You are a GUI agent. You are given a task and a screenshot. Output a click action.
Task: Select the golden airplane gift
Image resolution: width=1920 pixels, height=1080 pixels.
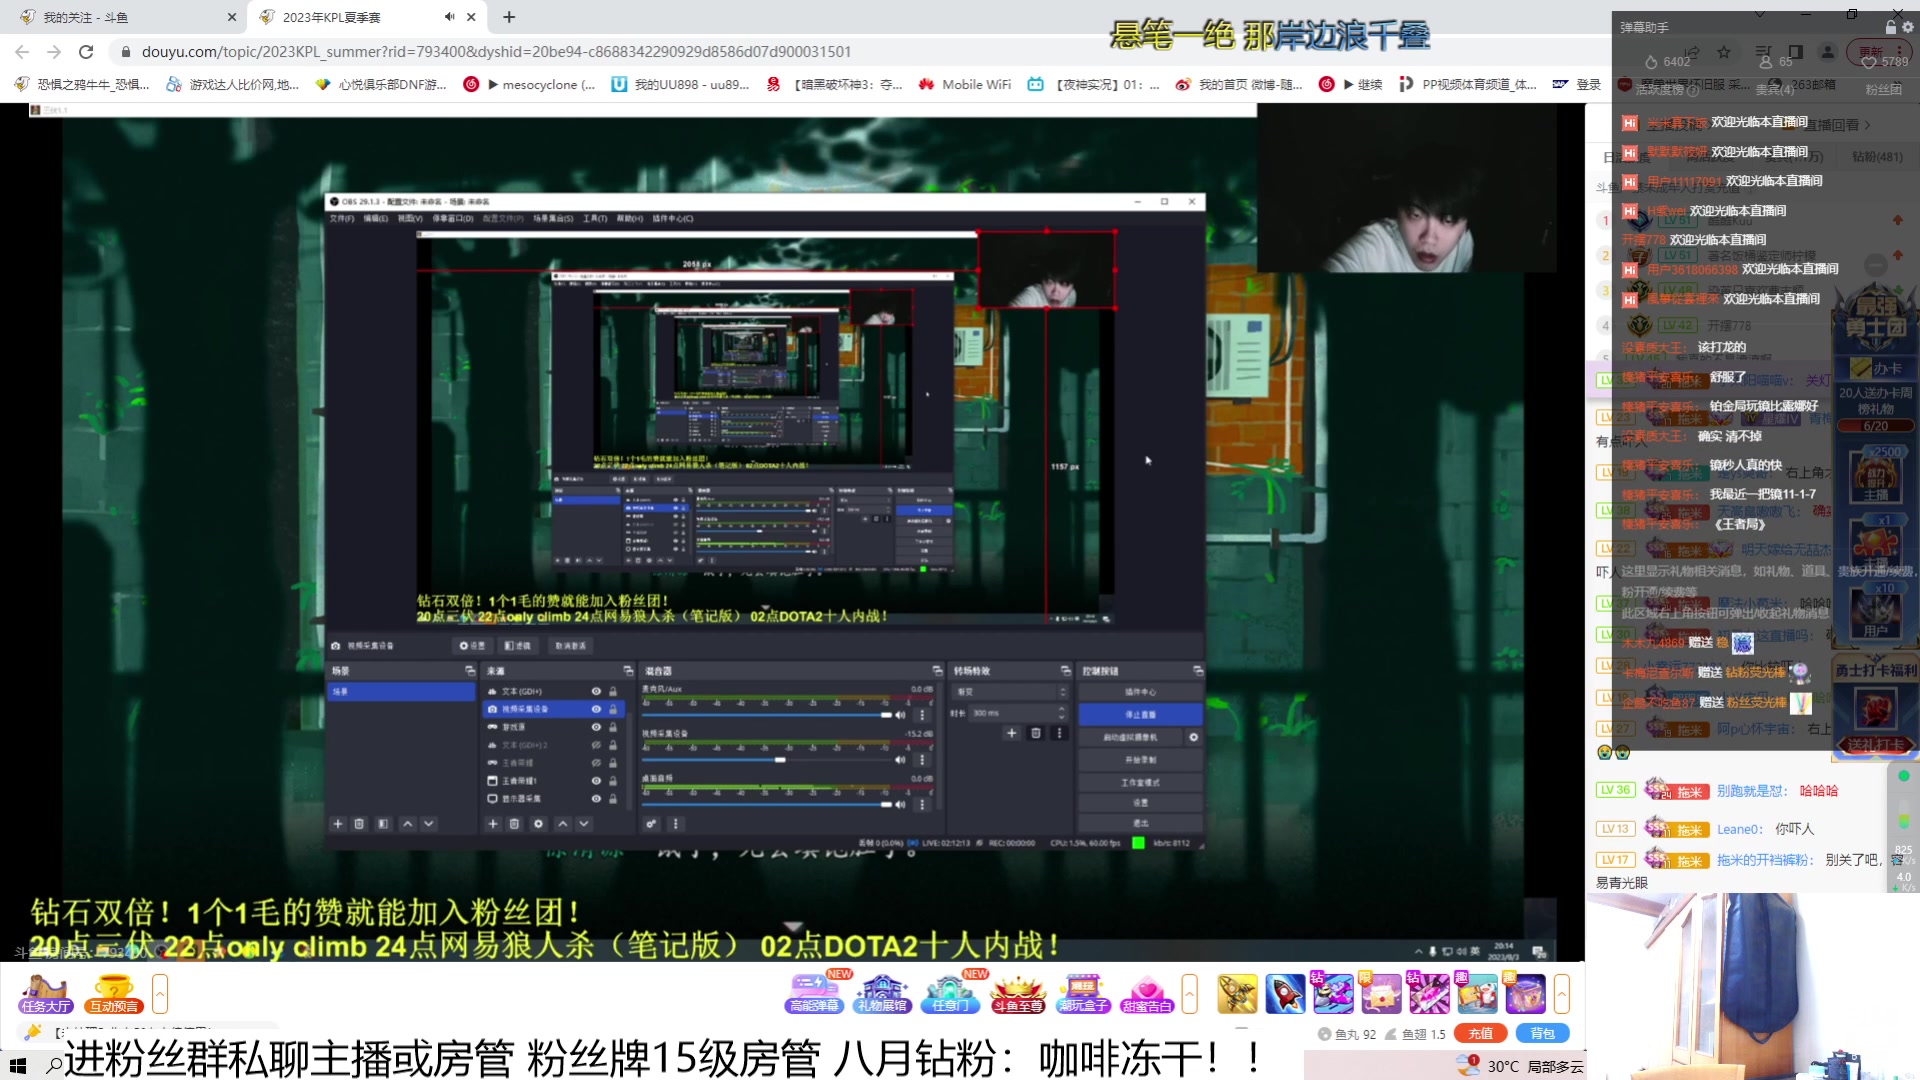[1237, 993]
